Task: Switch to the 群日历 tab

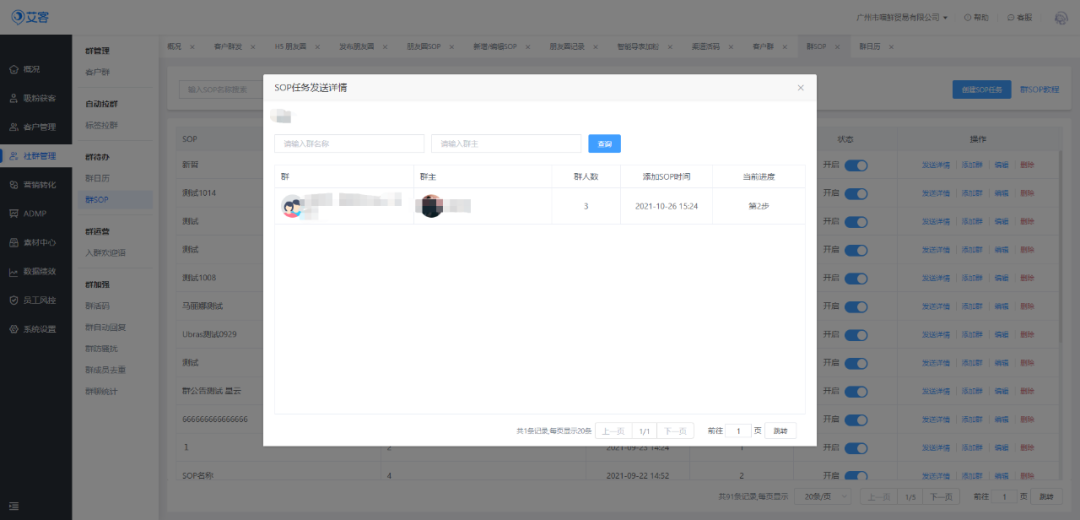Action: [867, 47]
